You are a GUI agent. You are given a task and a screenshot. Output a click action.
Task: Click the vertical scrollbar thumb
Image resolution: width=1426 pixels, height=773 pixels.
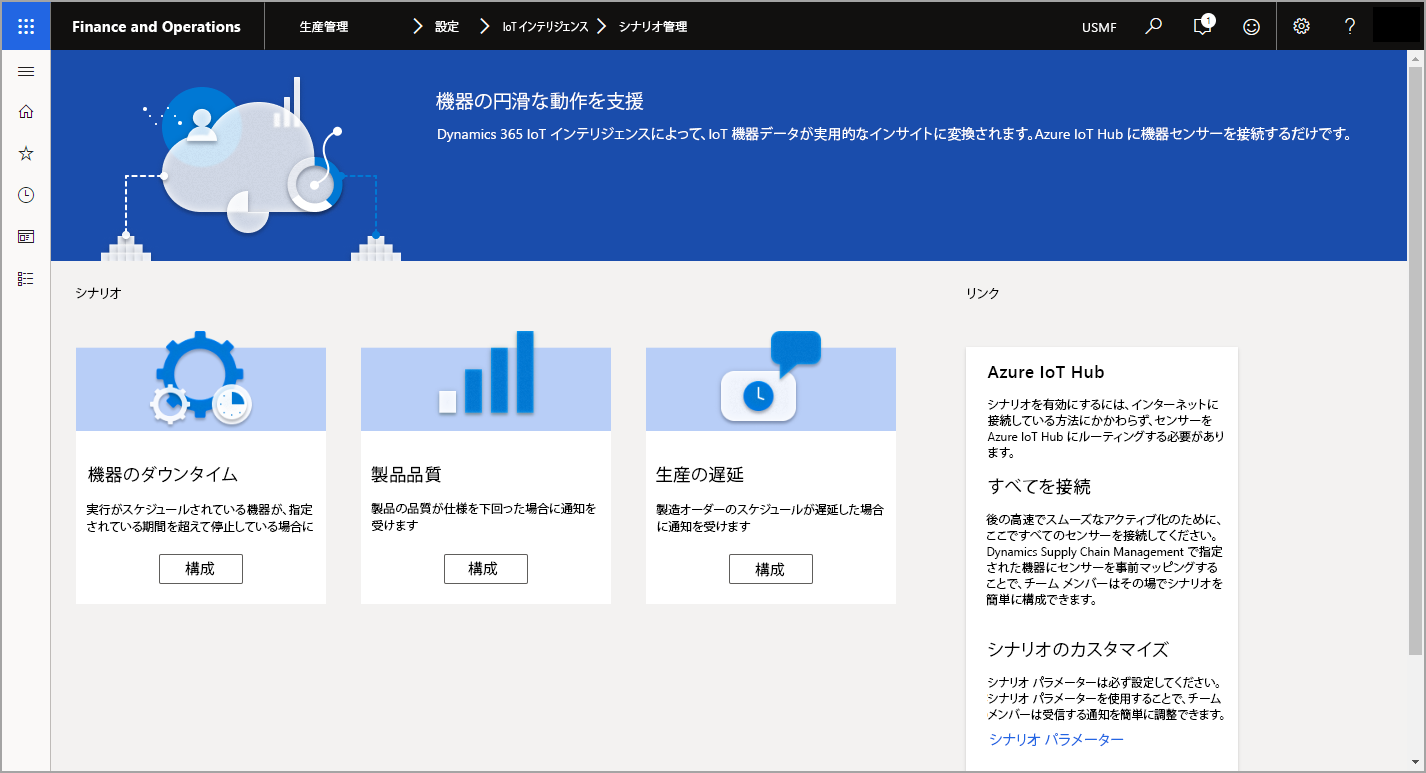[x=1415, y=361]
